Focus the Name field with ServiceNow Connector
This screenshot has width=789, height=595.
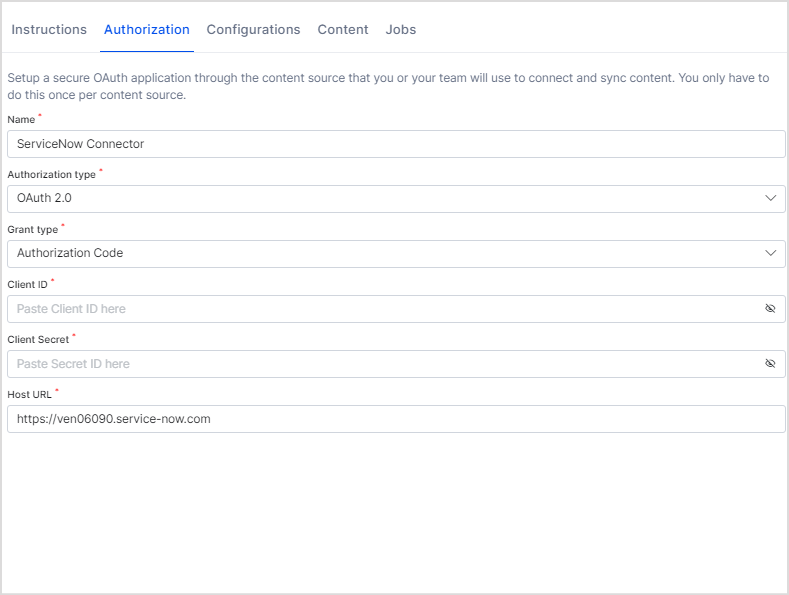coord(395,144)
